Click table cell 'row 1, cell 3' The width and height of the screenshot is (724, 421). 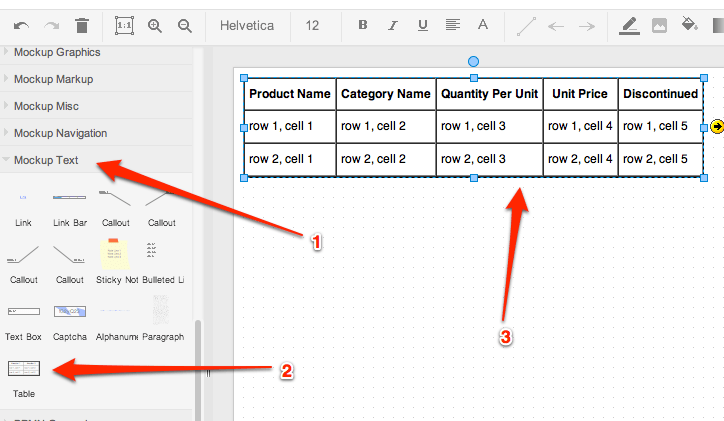pos(489,126)
